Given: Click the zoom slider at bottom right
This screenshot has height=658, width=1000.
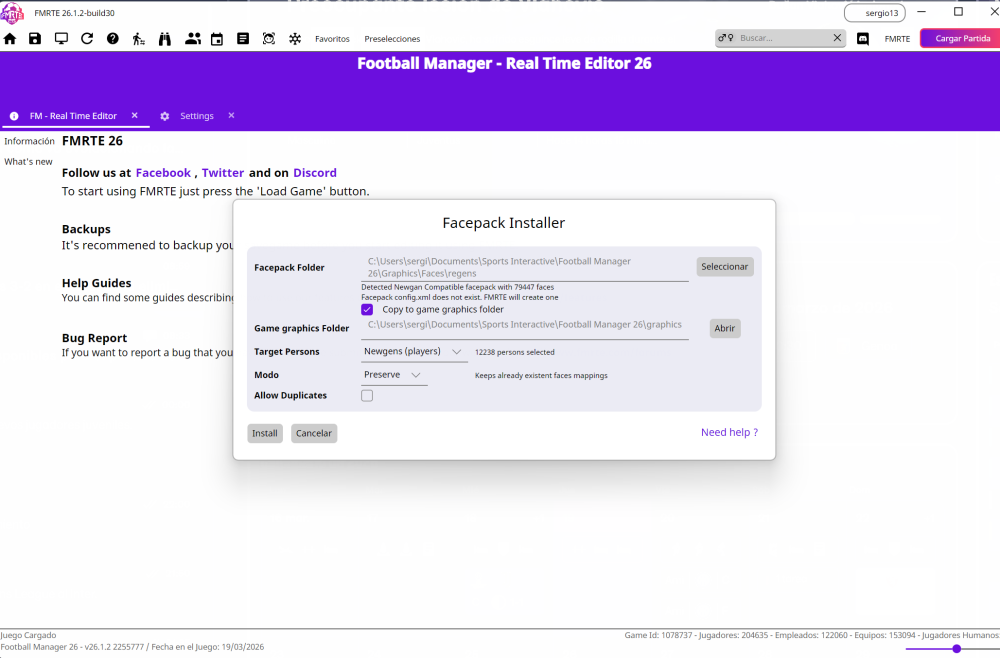Looking at the screenshot, I should point(956,649).
